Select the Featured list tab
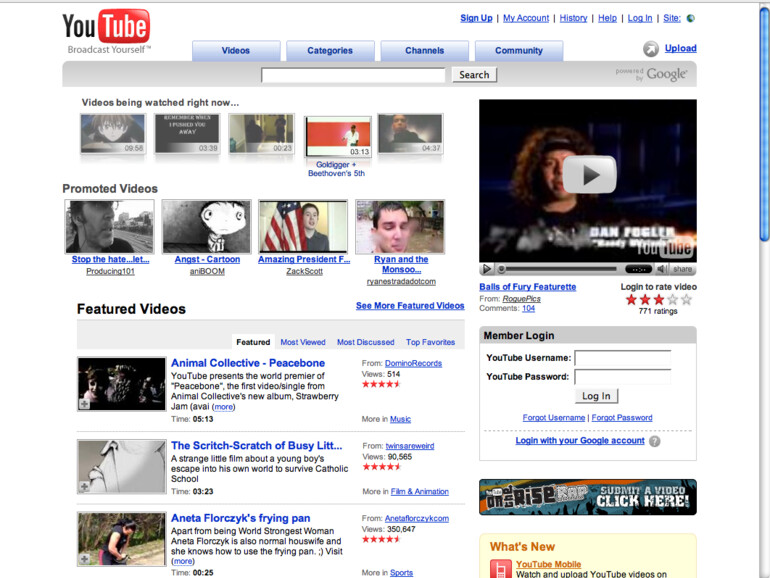 [253, 342]
